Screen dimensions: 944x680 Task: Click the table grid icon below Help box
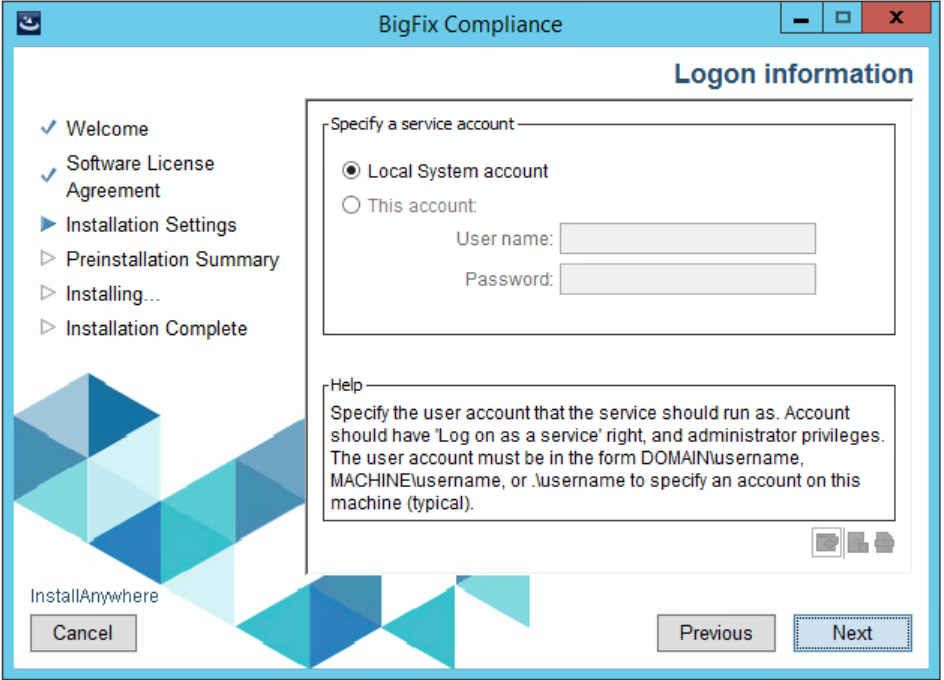click(x=858, y=542)
